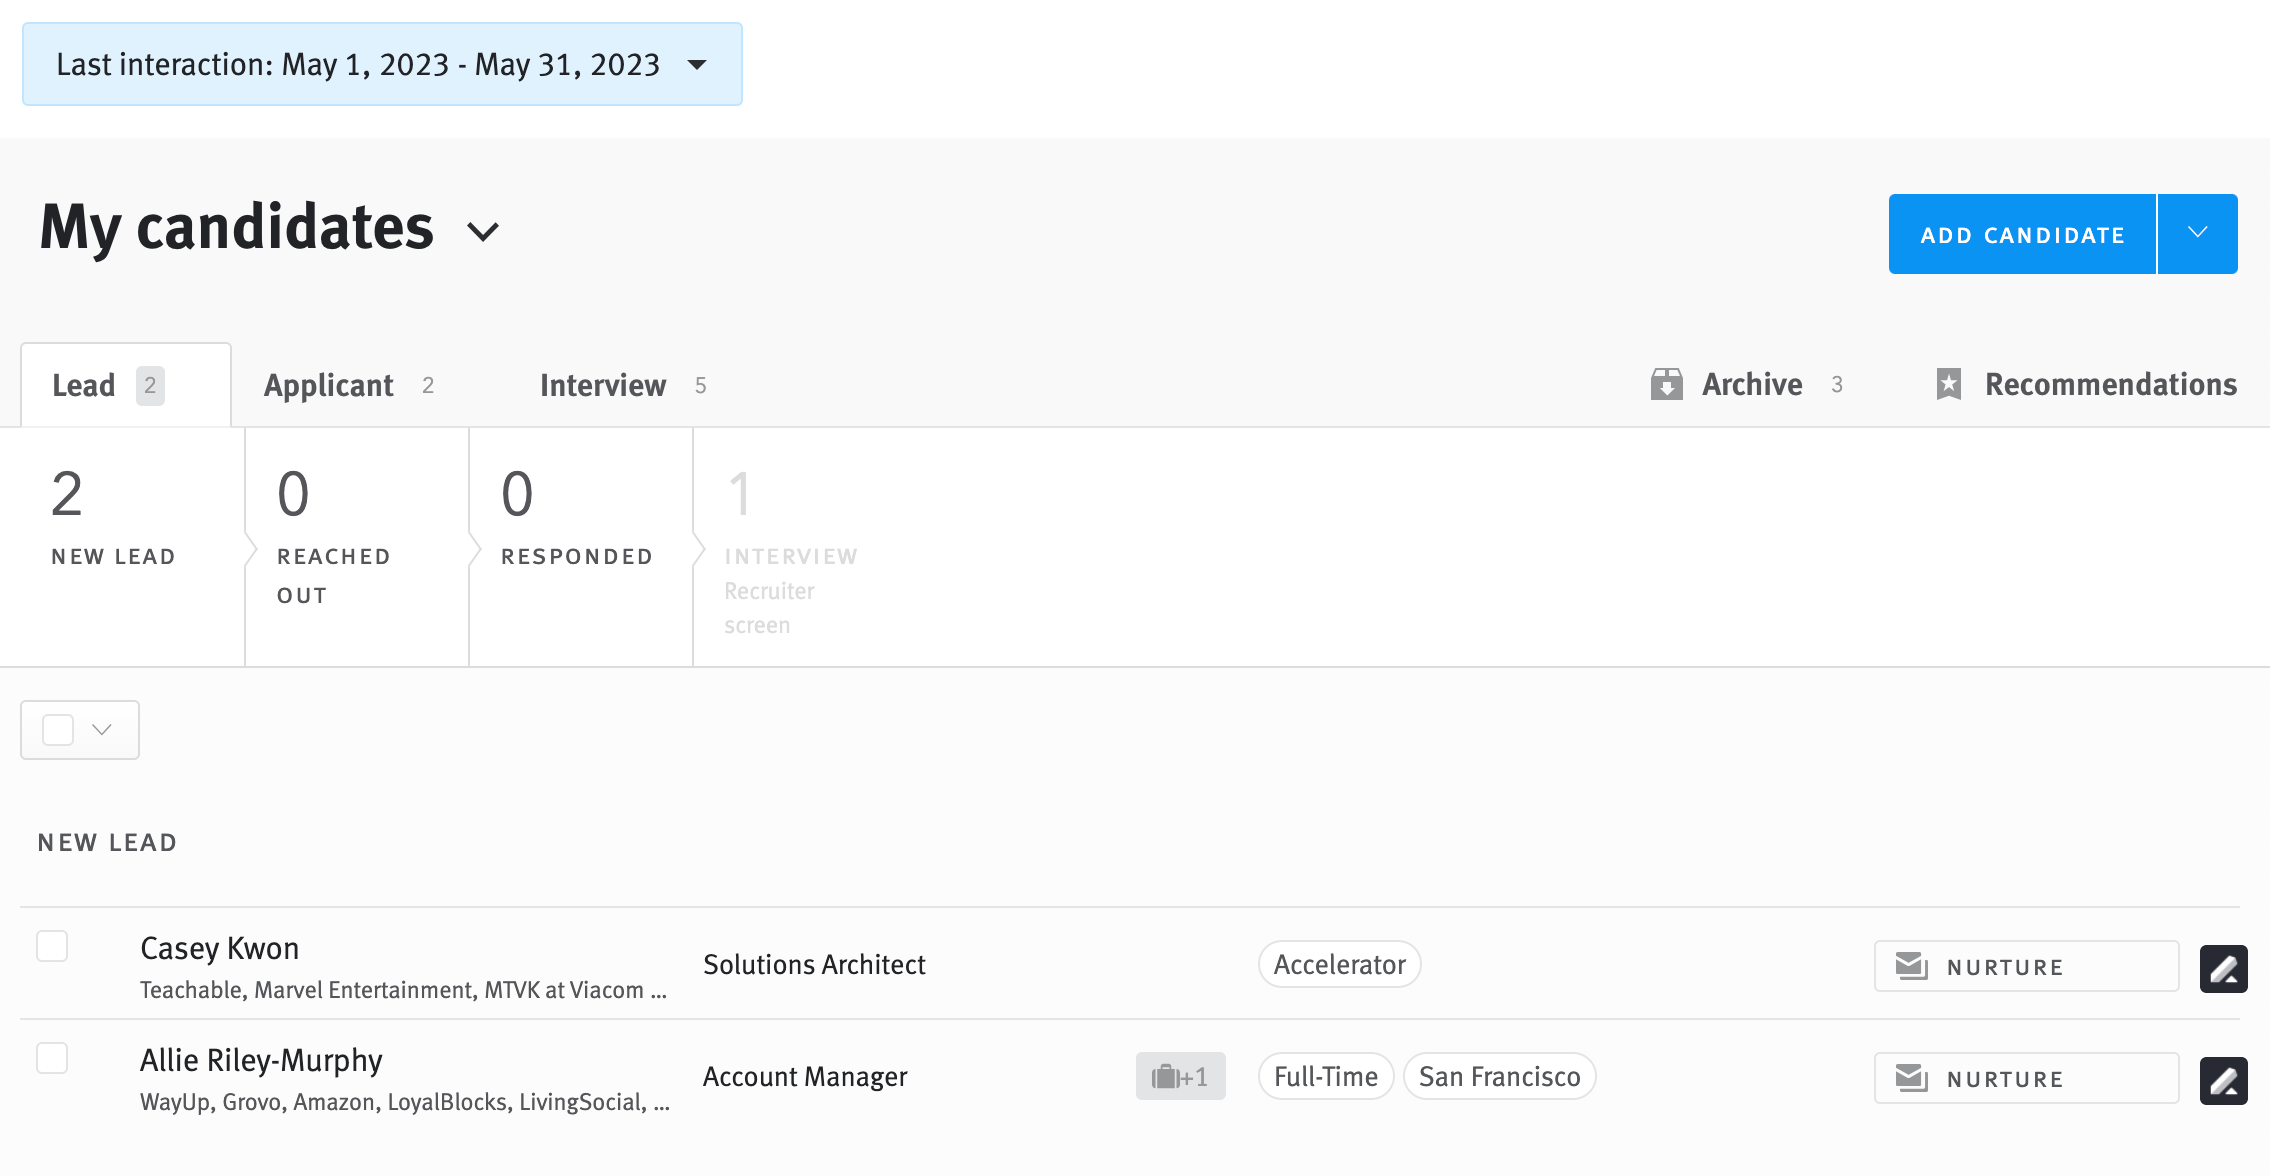Click the Accelerator tag pill
2270x1176 pixels.
coord(1339,964)
